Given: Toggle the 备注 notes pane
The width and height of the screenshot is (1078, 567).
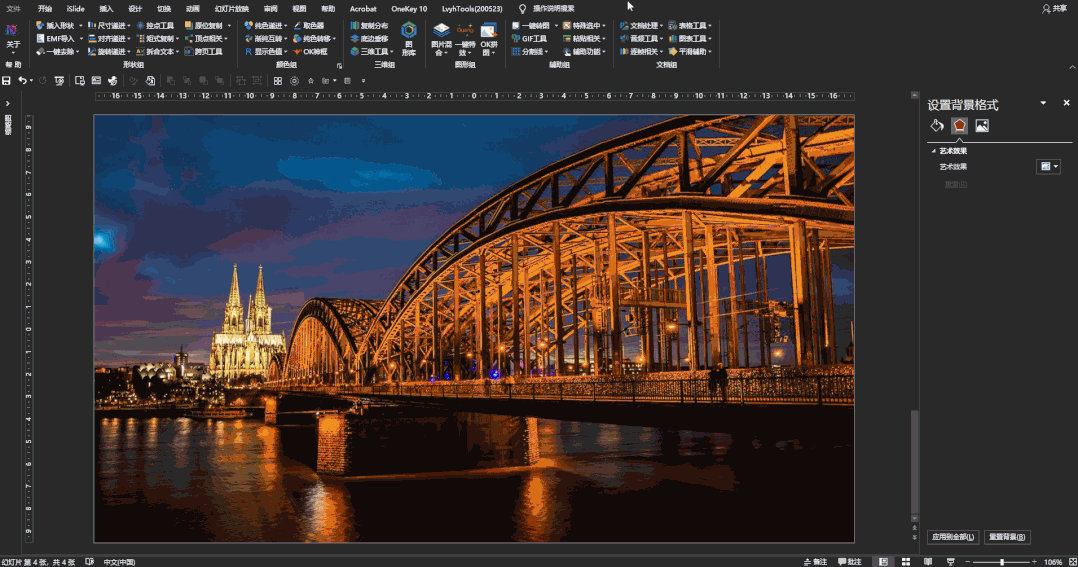Looking at the screenshot, I should [815, 562].
